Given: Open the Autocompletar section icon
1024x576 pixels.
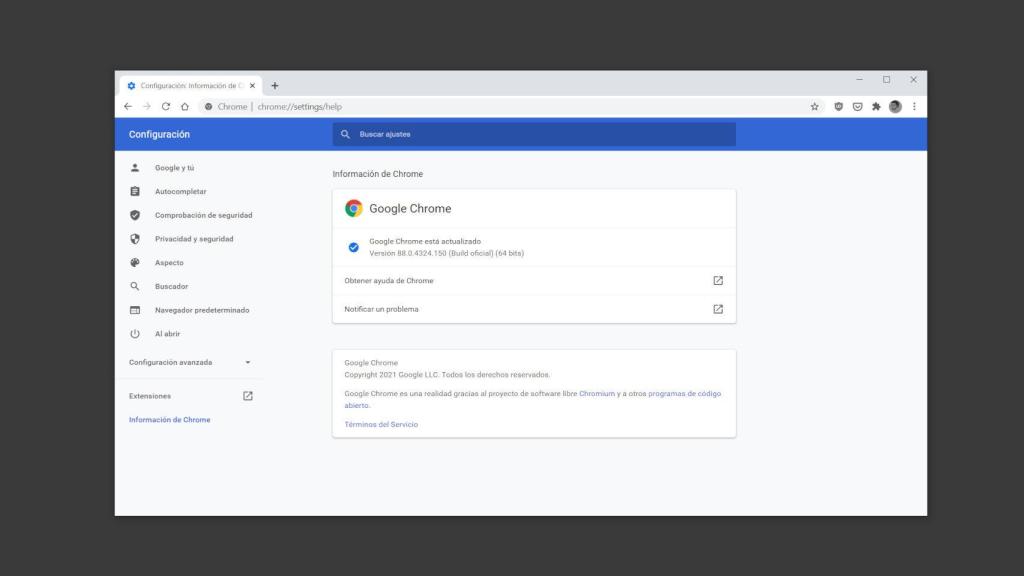Looking at the screenshot, I should coord(137,191).
